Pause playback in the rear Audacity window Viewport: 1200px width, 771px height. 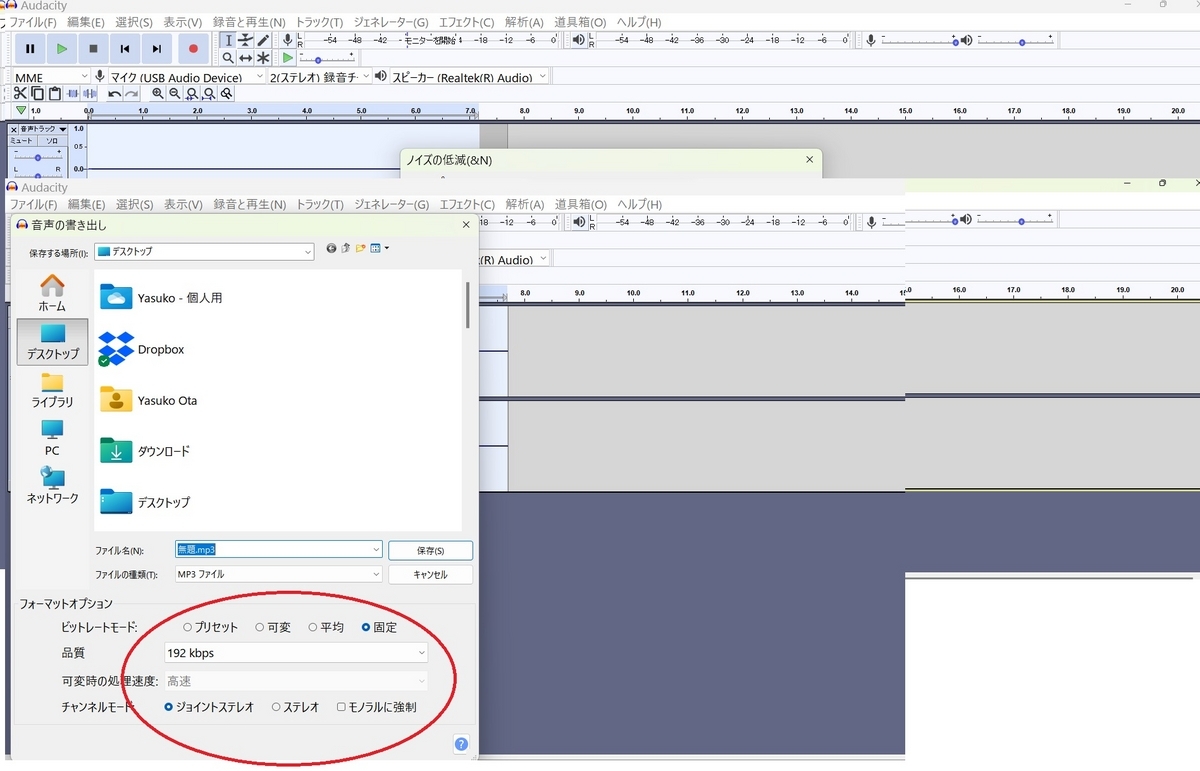click(30, 48)
